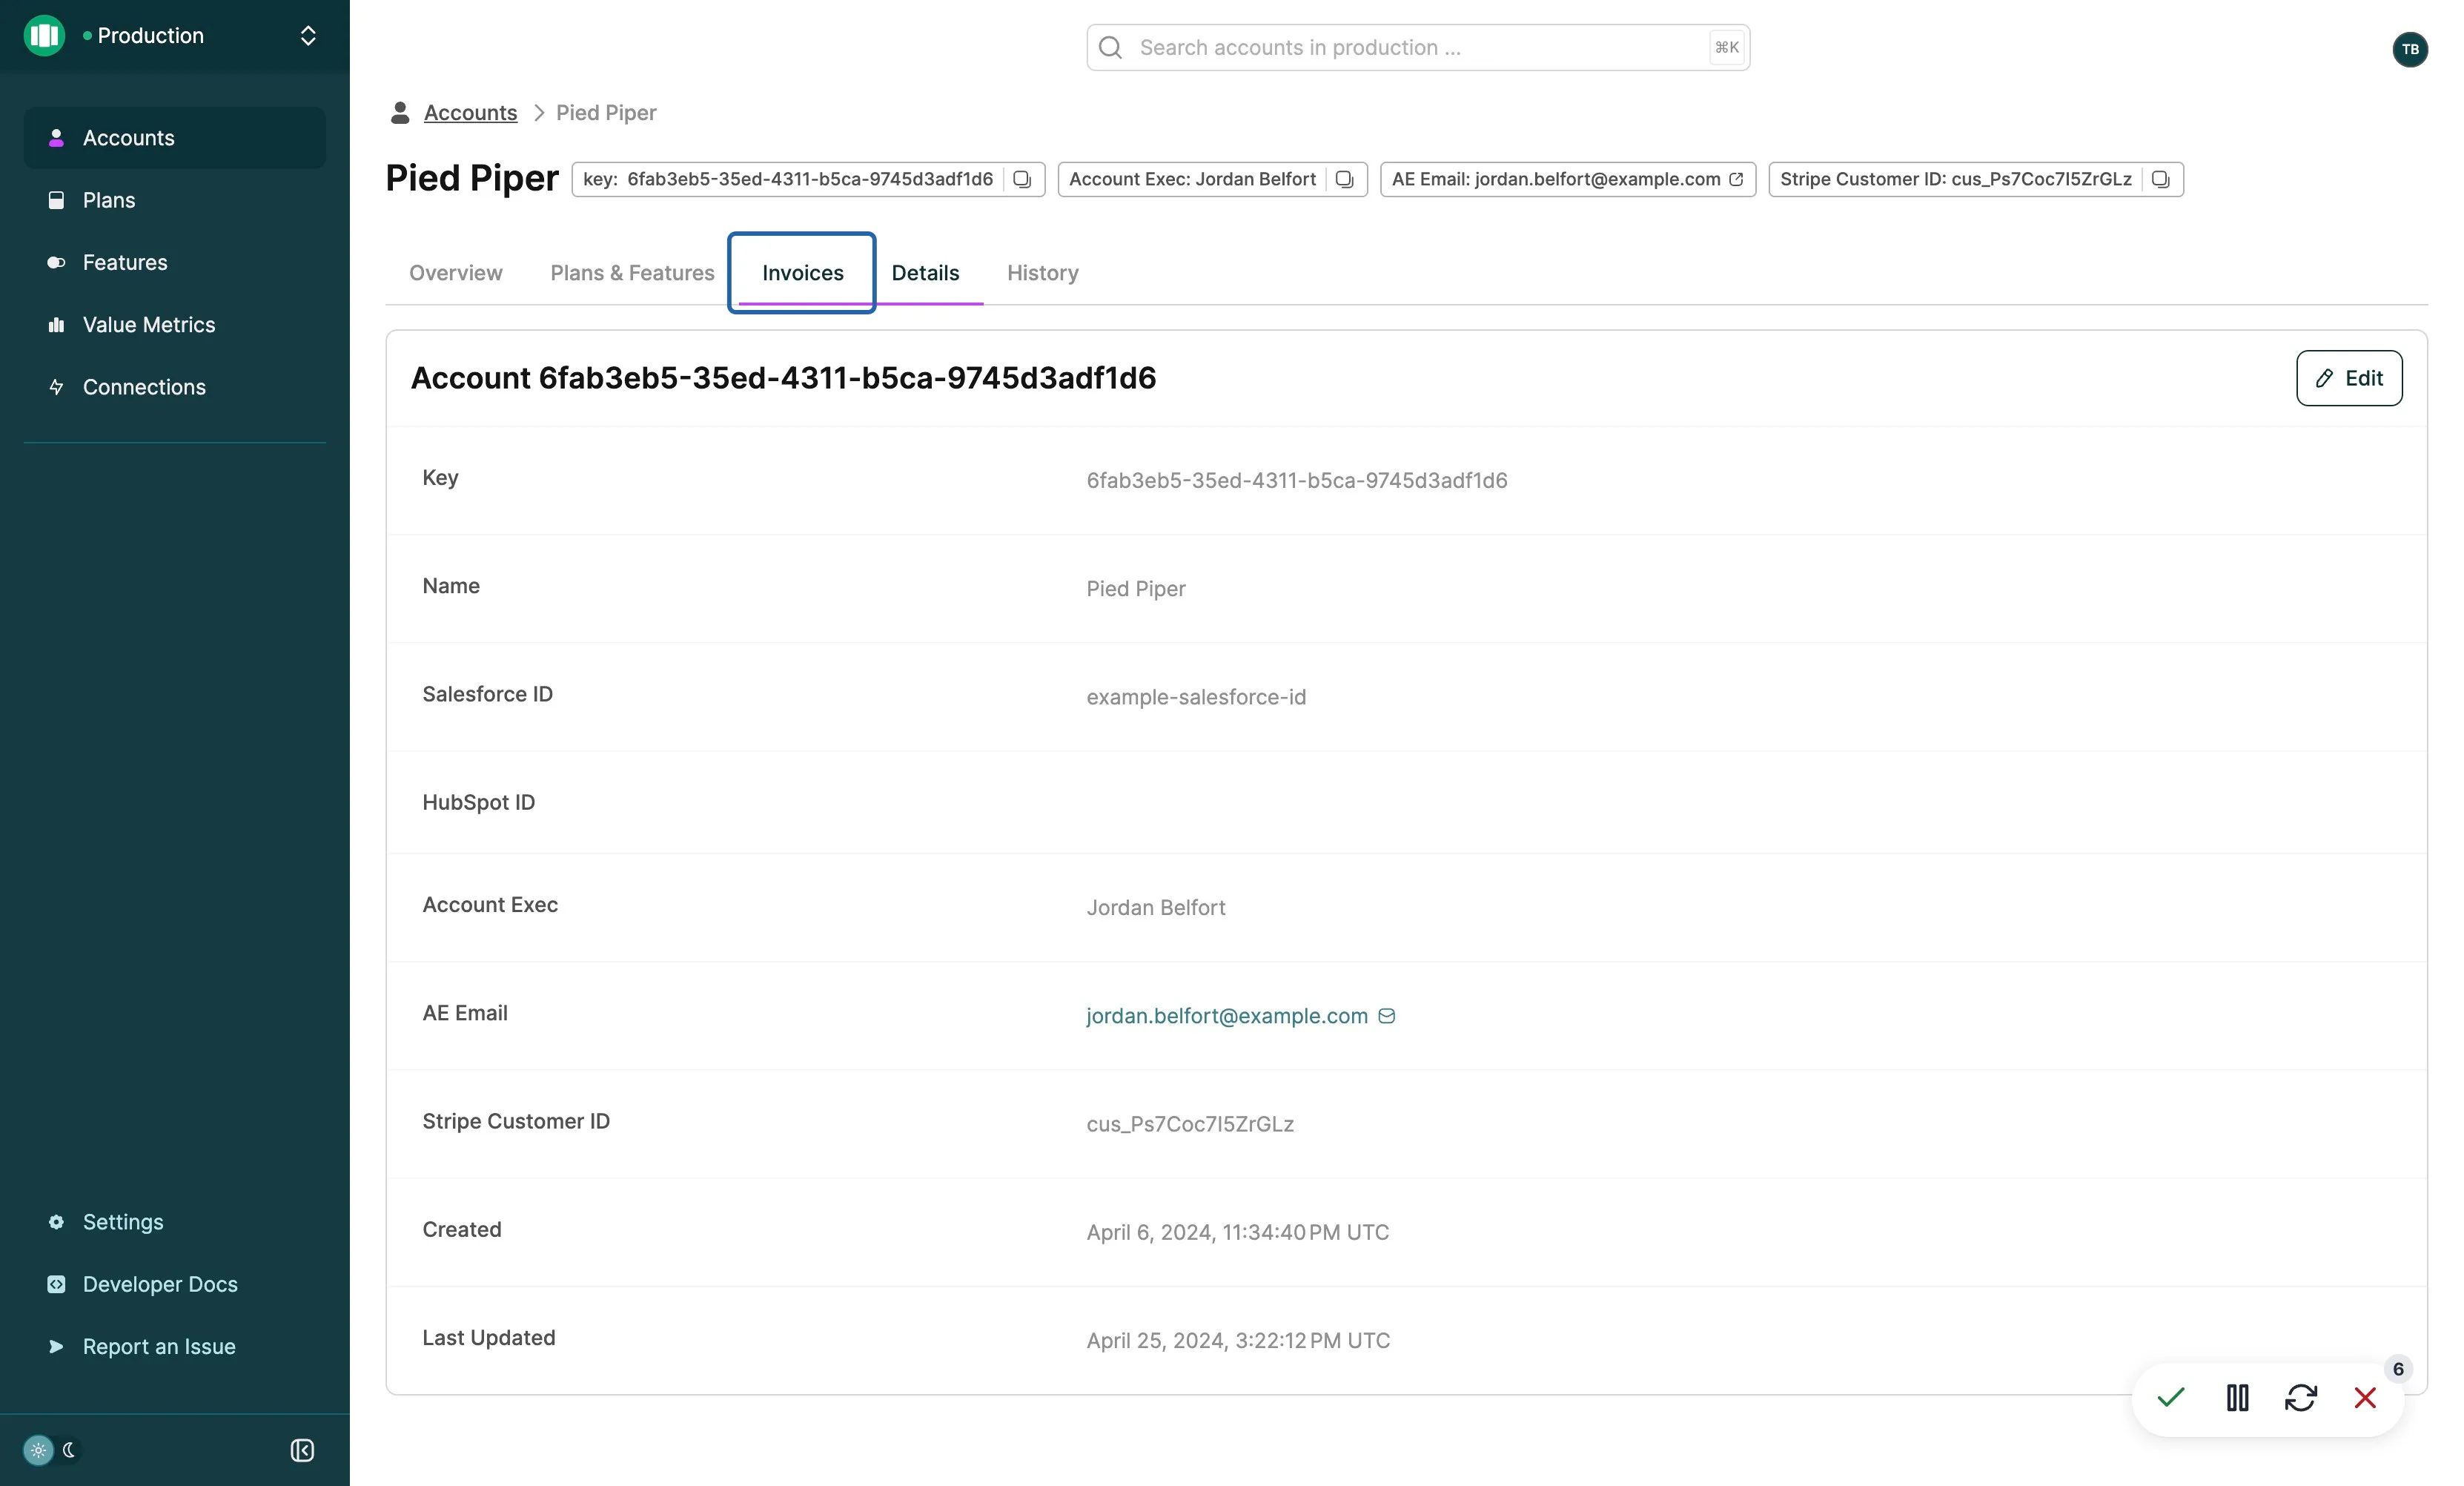The width and height of the screenshot is (2464, 1486).
Task: Click the ⌘K shortcut badge
Action: [1727, 47]
